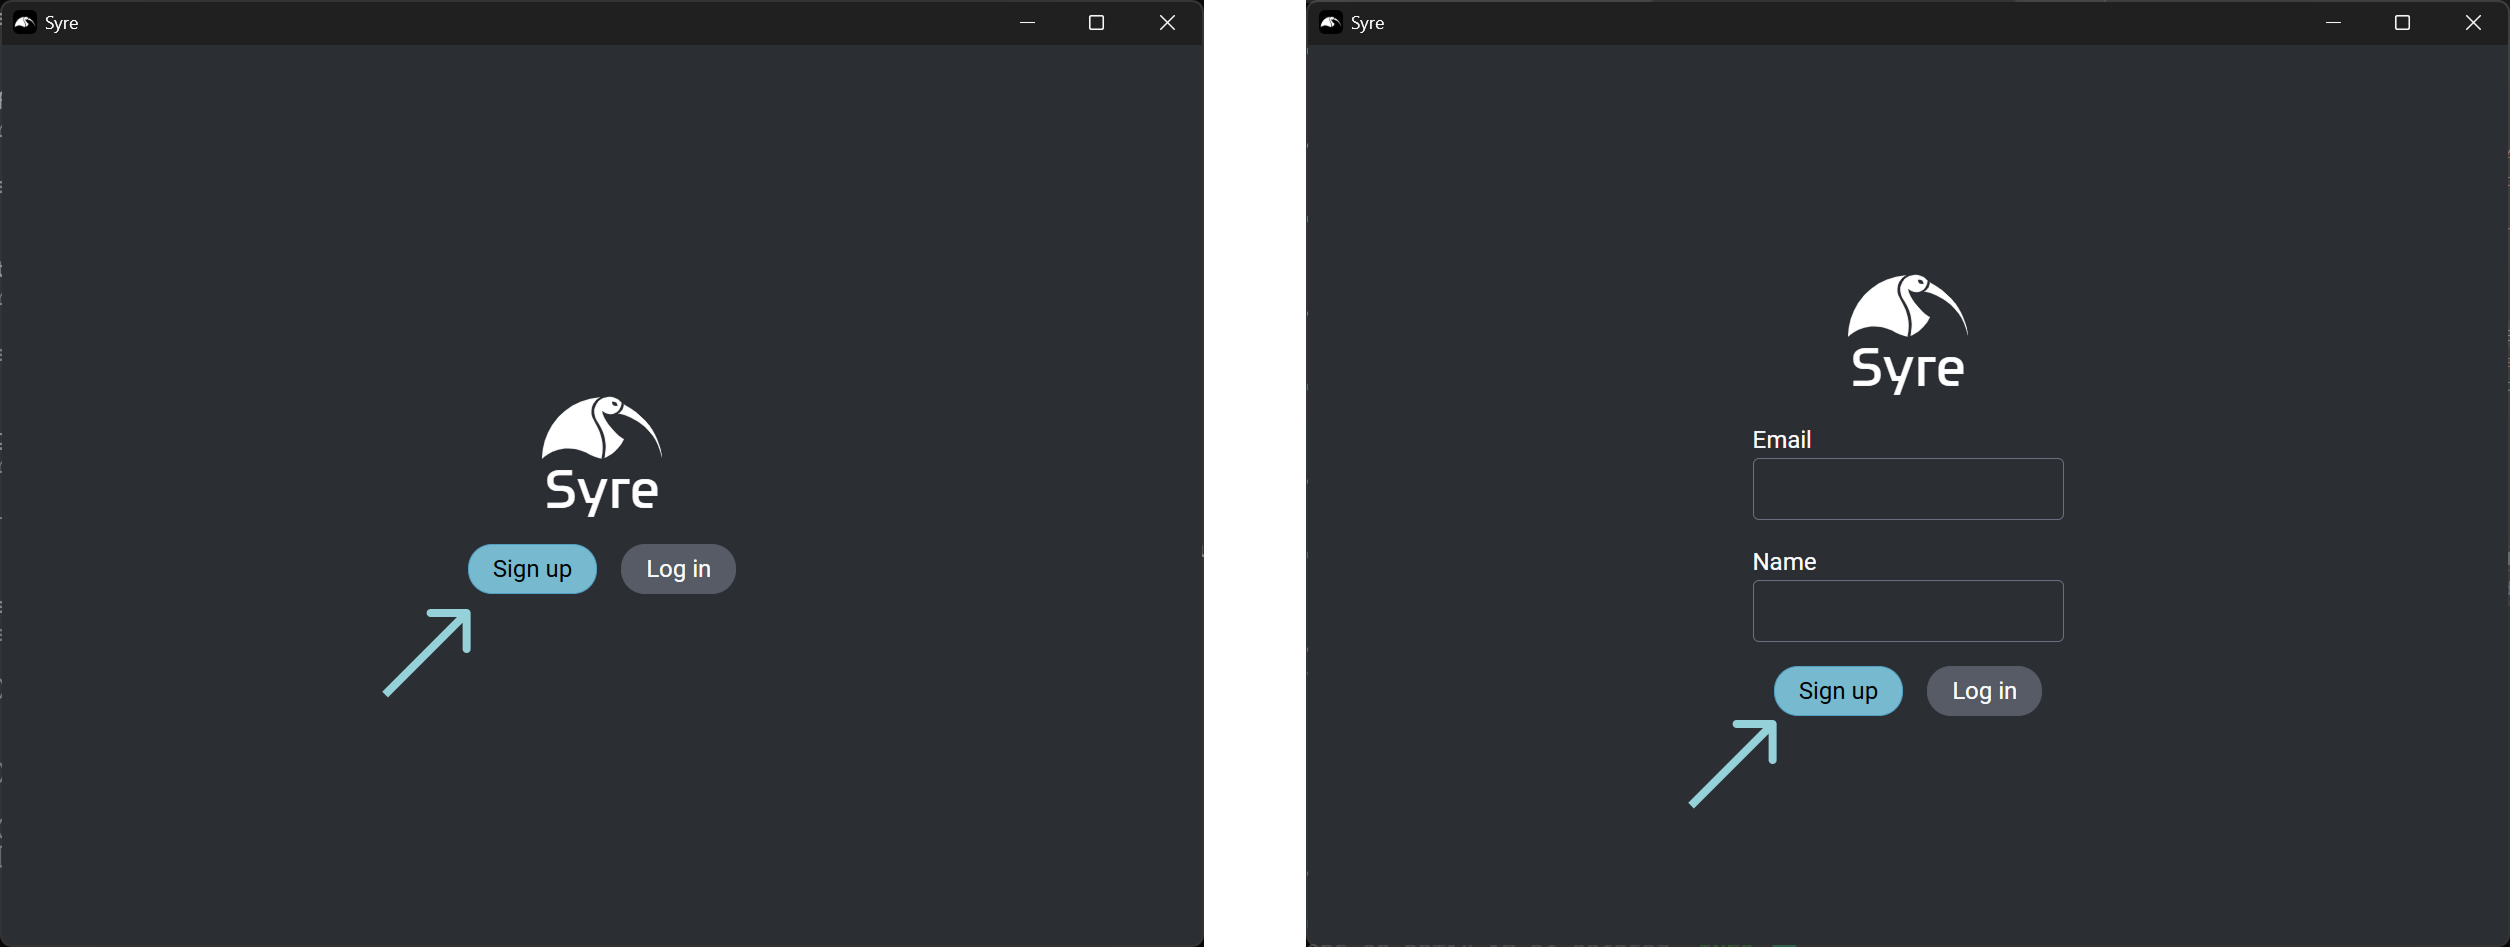Viewport: 2510px width, 947px height.
Task: Click Syre title bar icon in right window
Action: 1331,23
